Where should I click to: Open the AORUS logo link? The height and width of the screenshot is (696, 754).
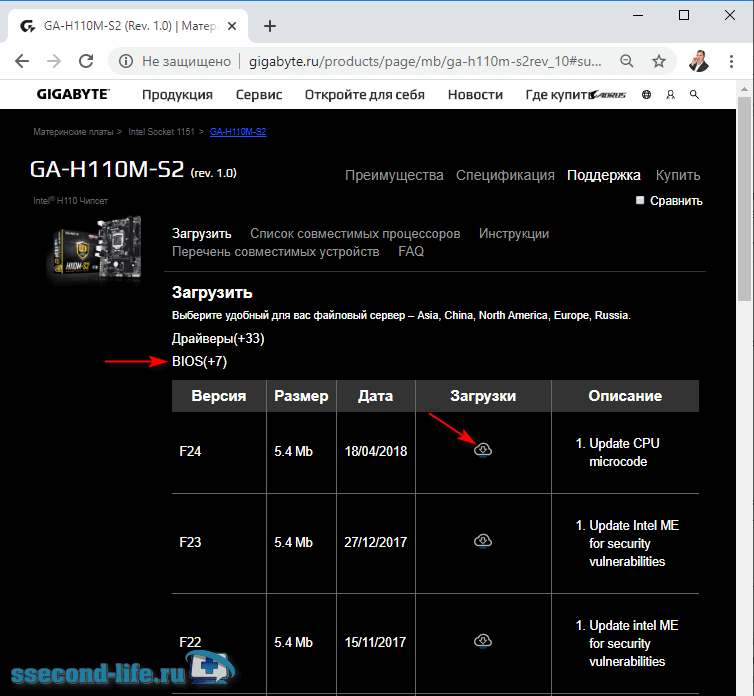pos(609,95)
